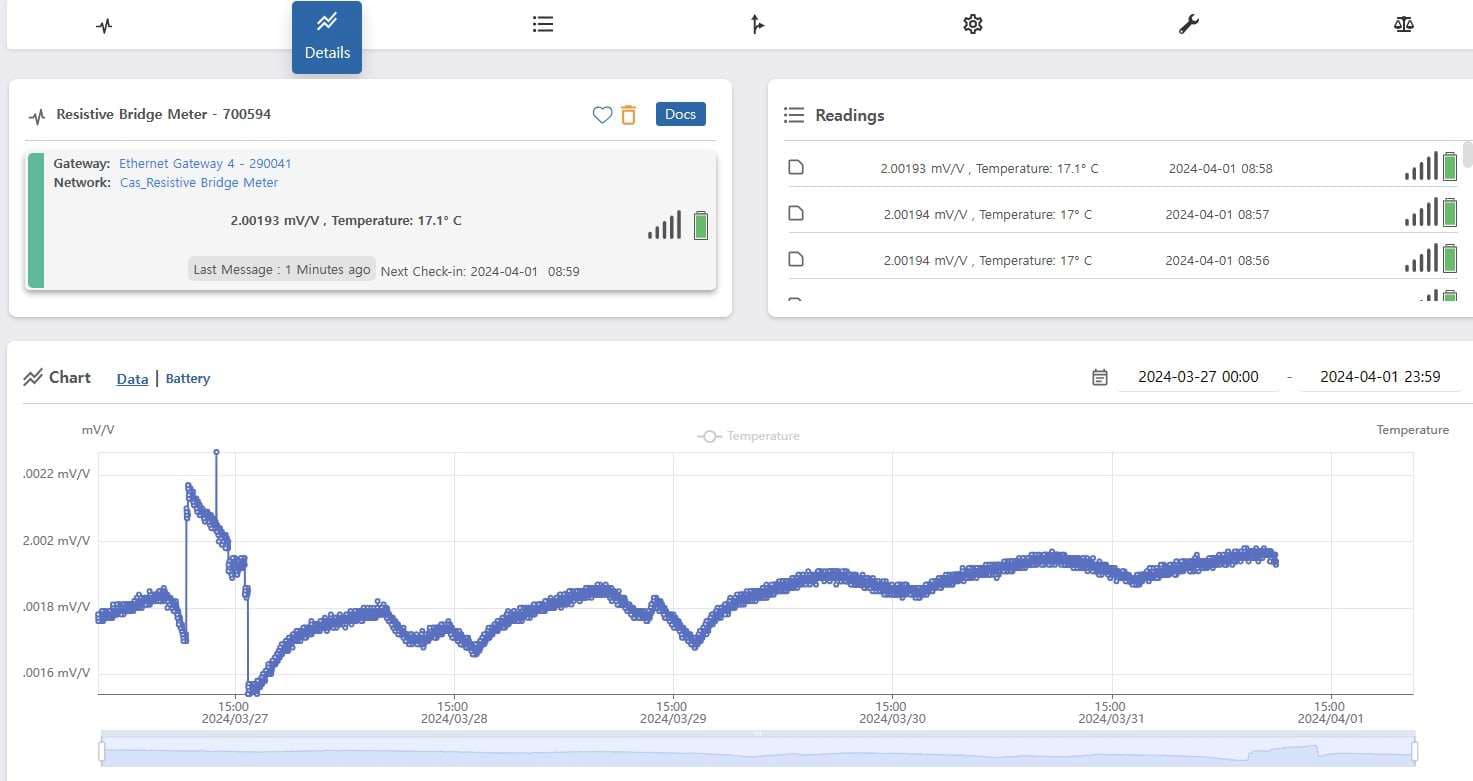This screenshot has height=781, width=1473.
Task: Open the readings list tab icon
Action: 543,24
